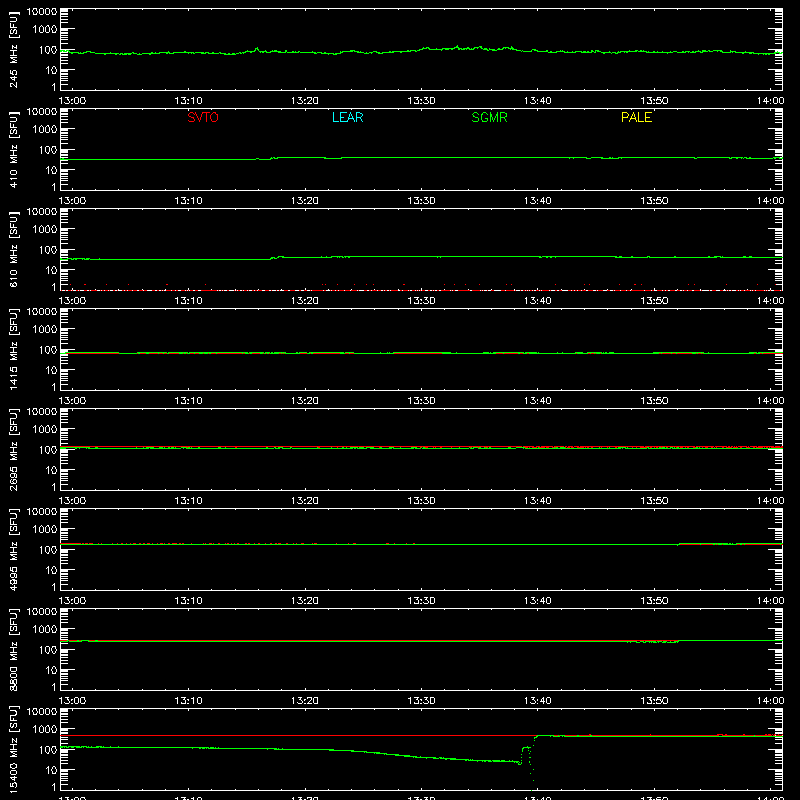
Task: Select the "15400 MHz [SFU]" axis title
Action: tap(14, 749)
